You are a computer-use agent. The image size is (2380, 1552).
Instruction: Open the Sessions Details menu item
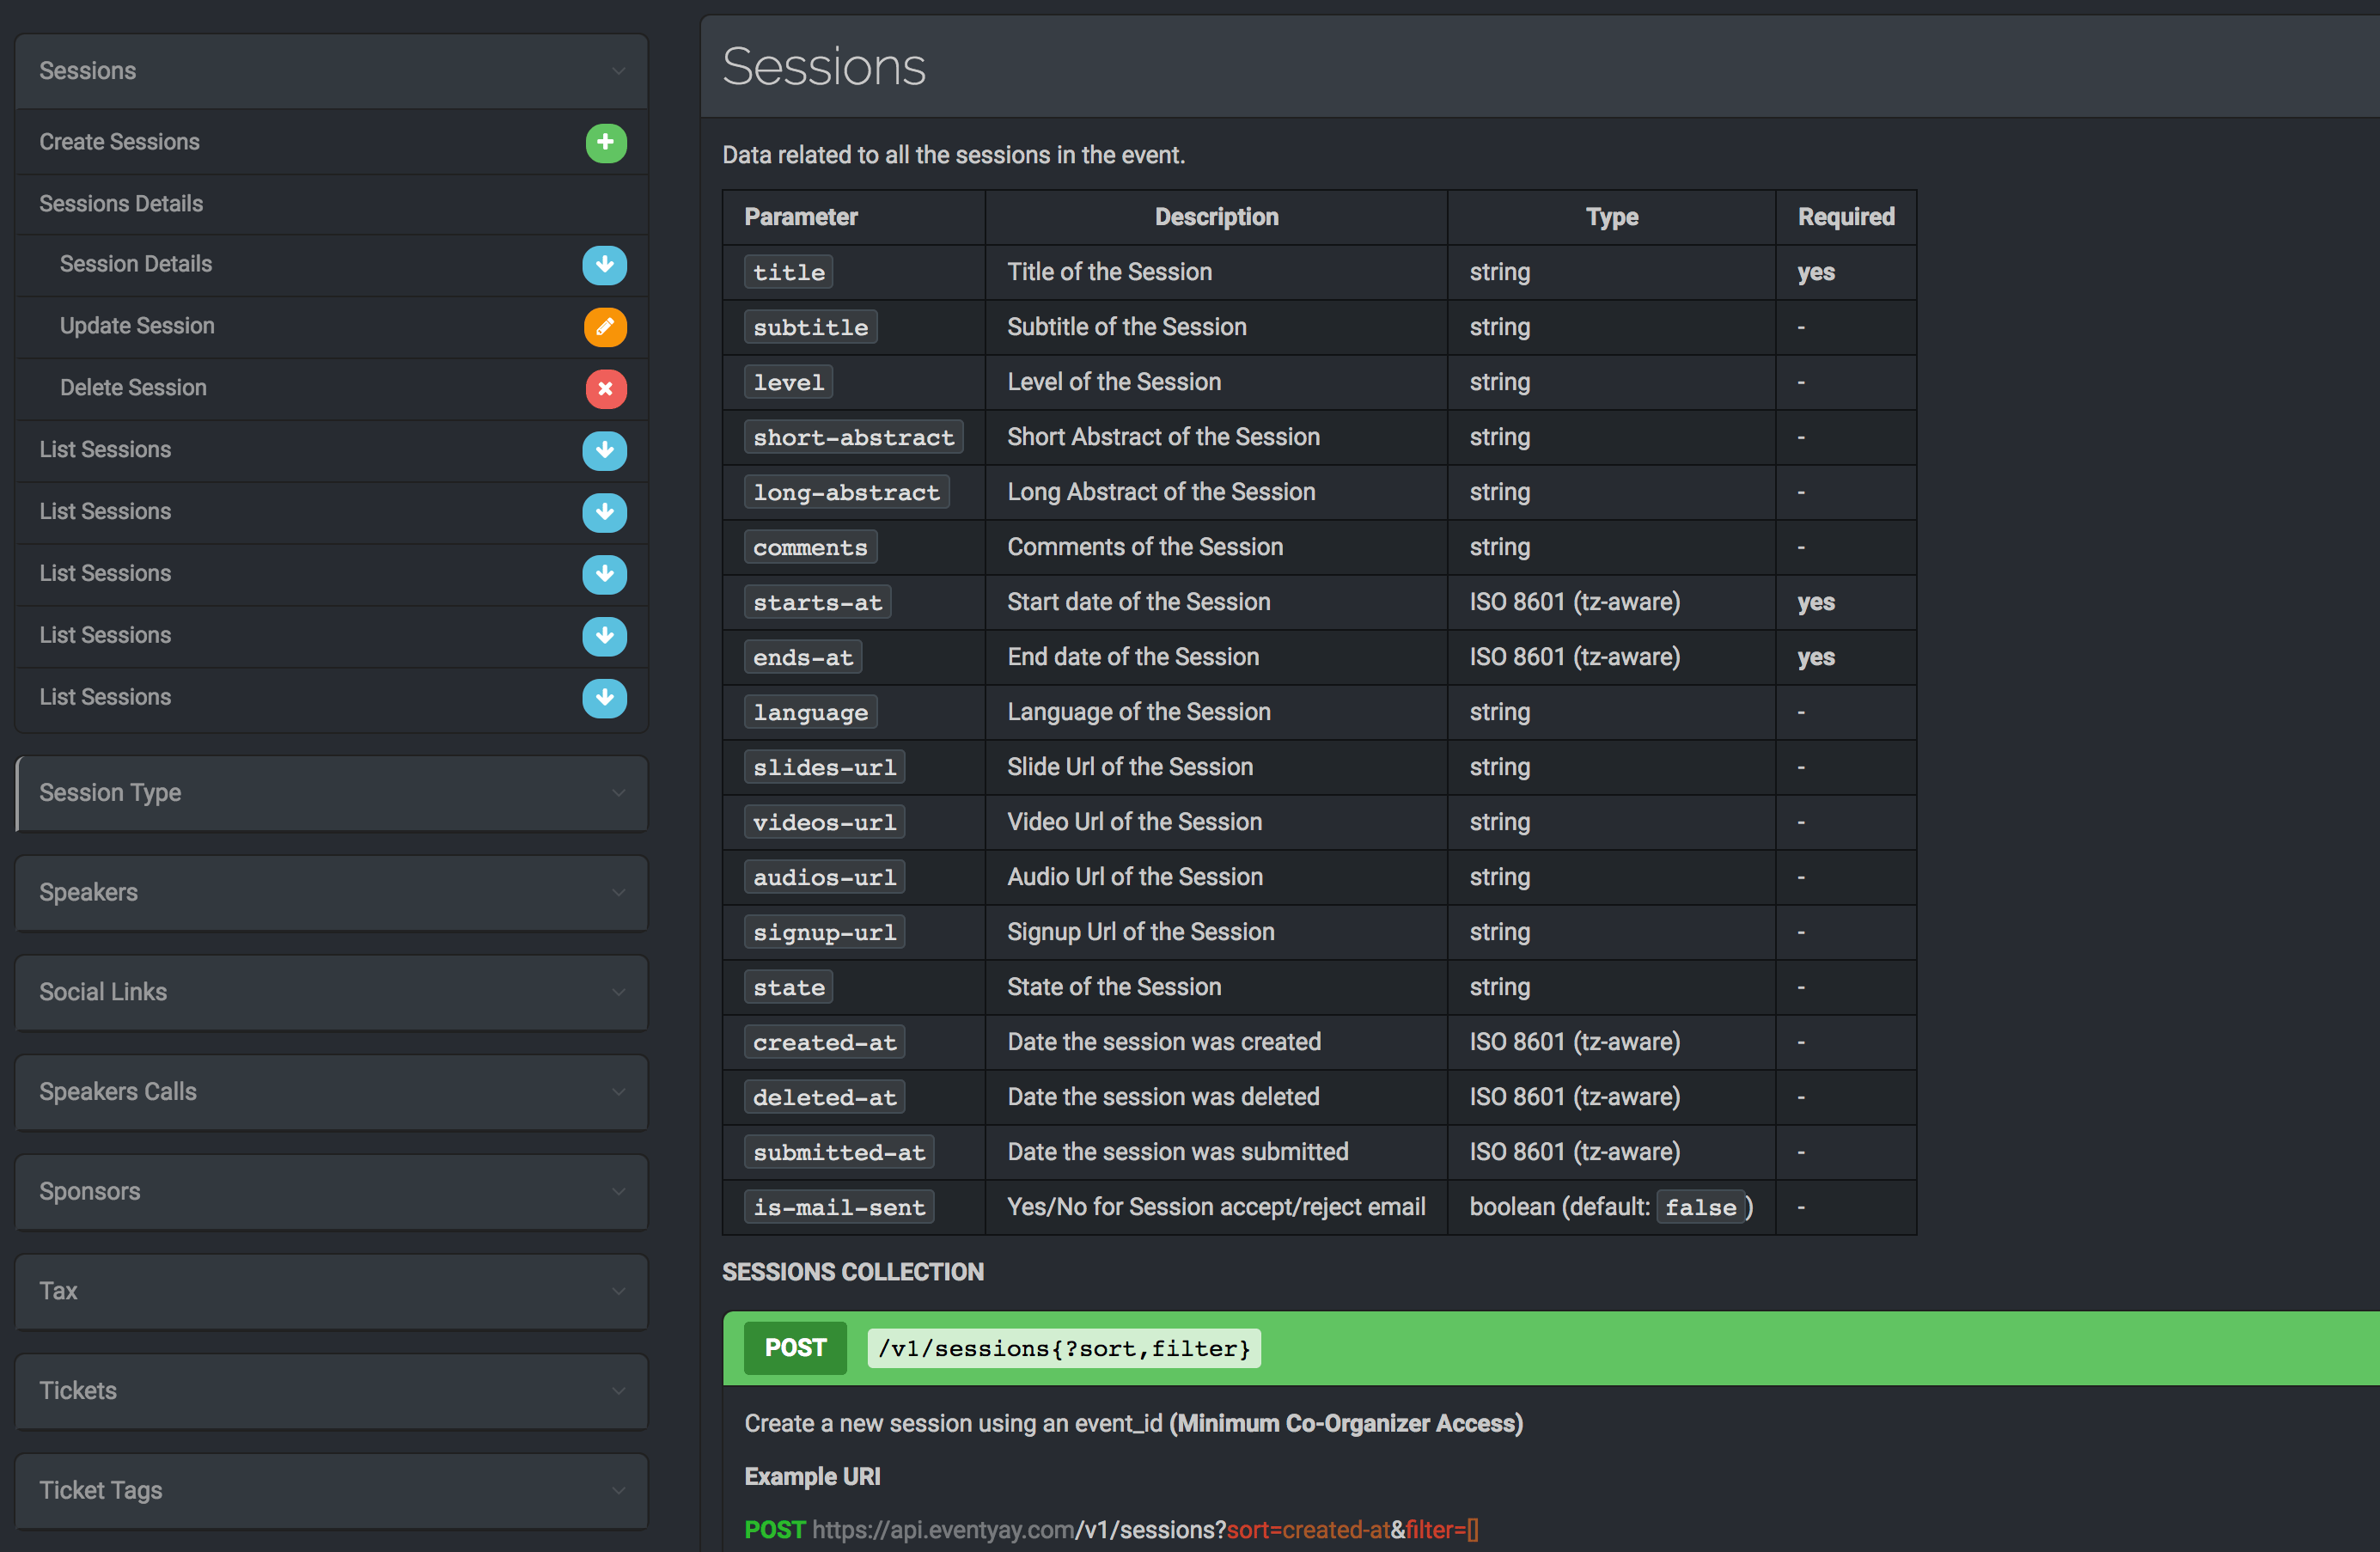121,204
